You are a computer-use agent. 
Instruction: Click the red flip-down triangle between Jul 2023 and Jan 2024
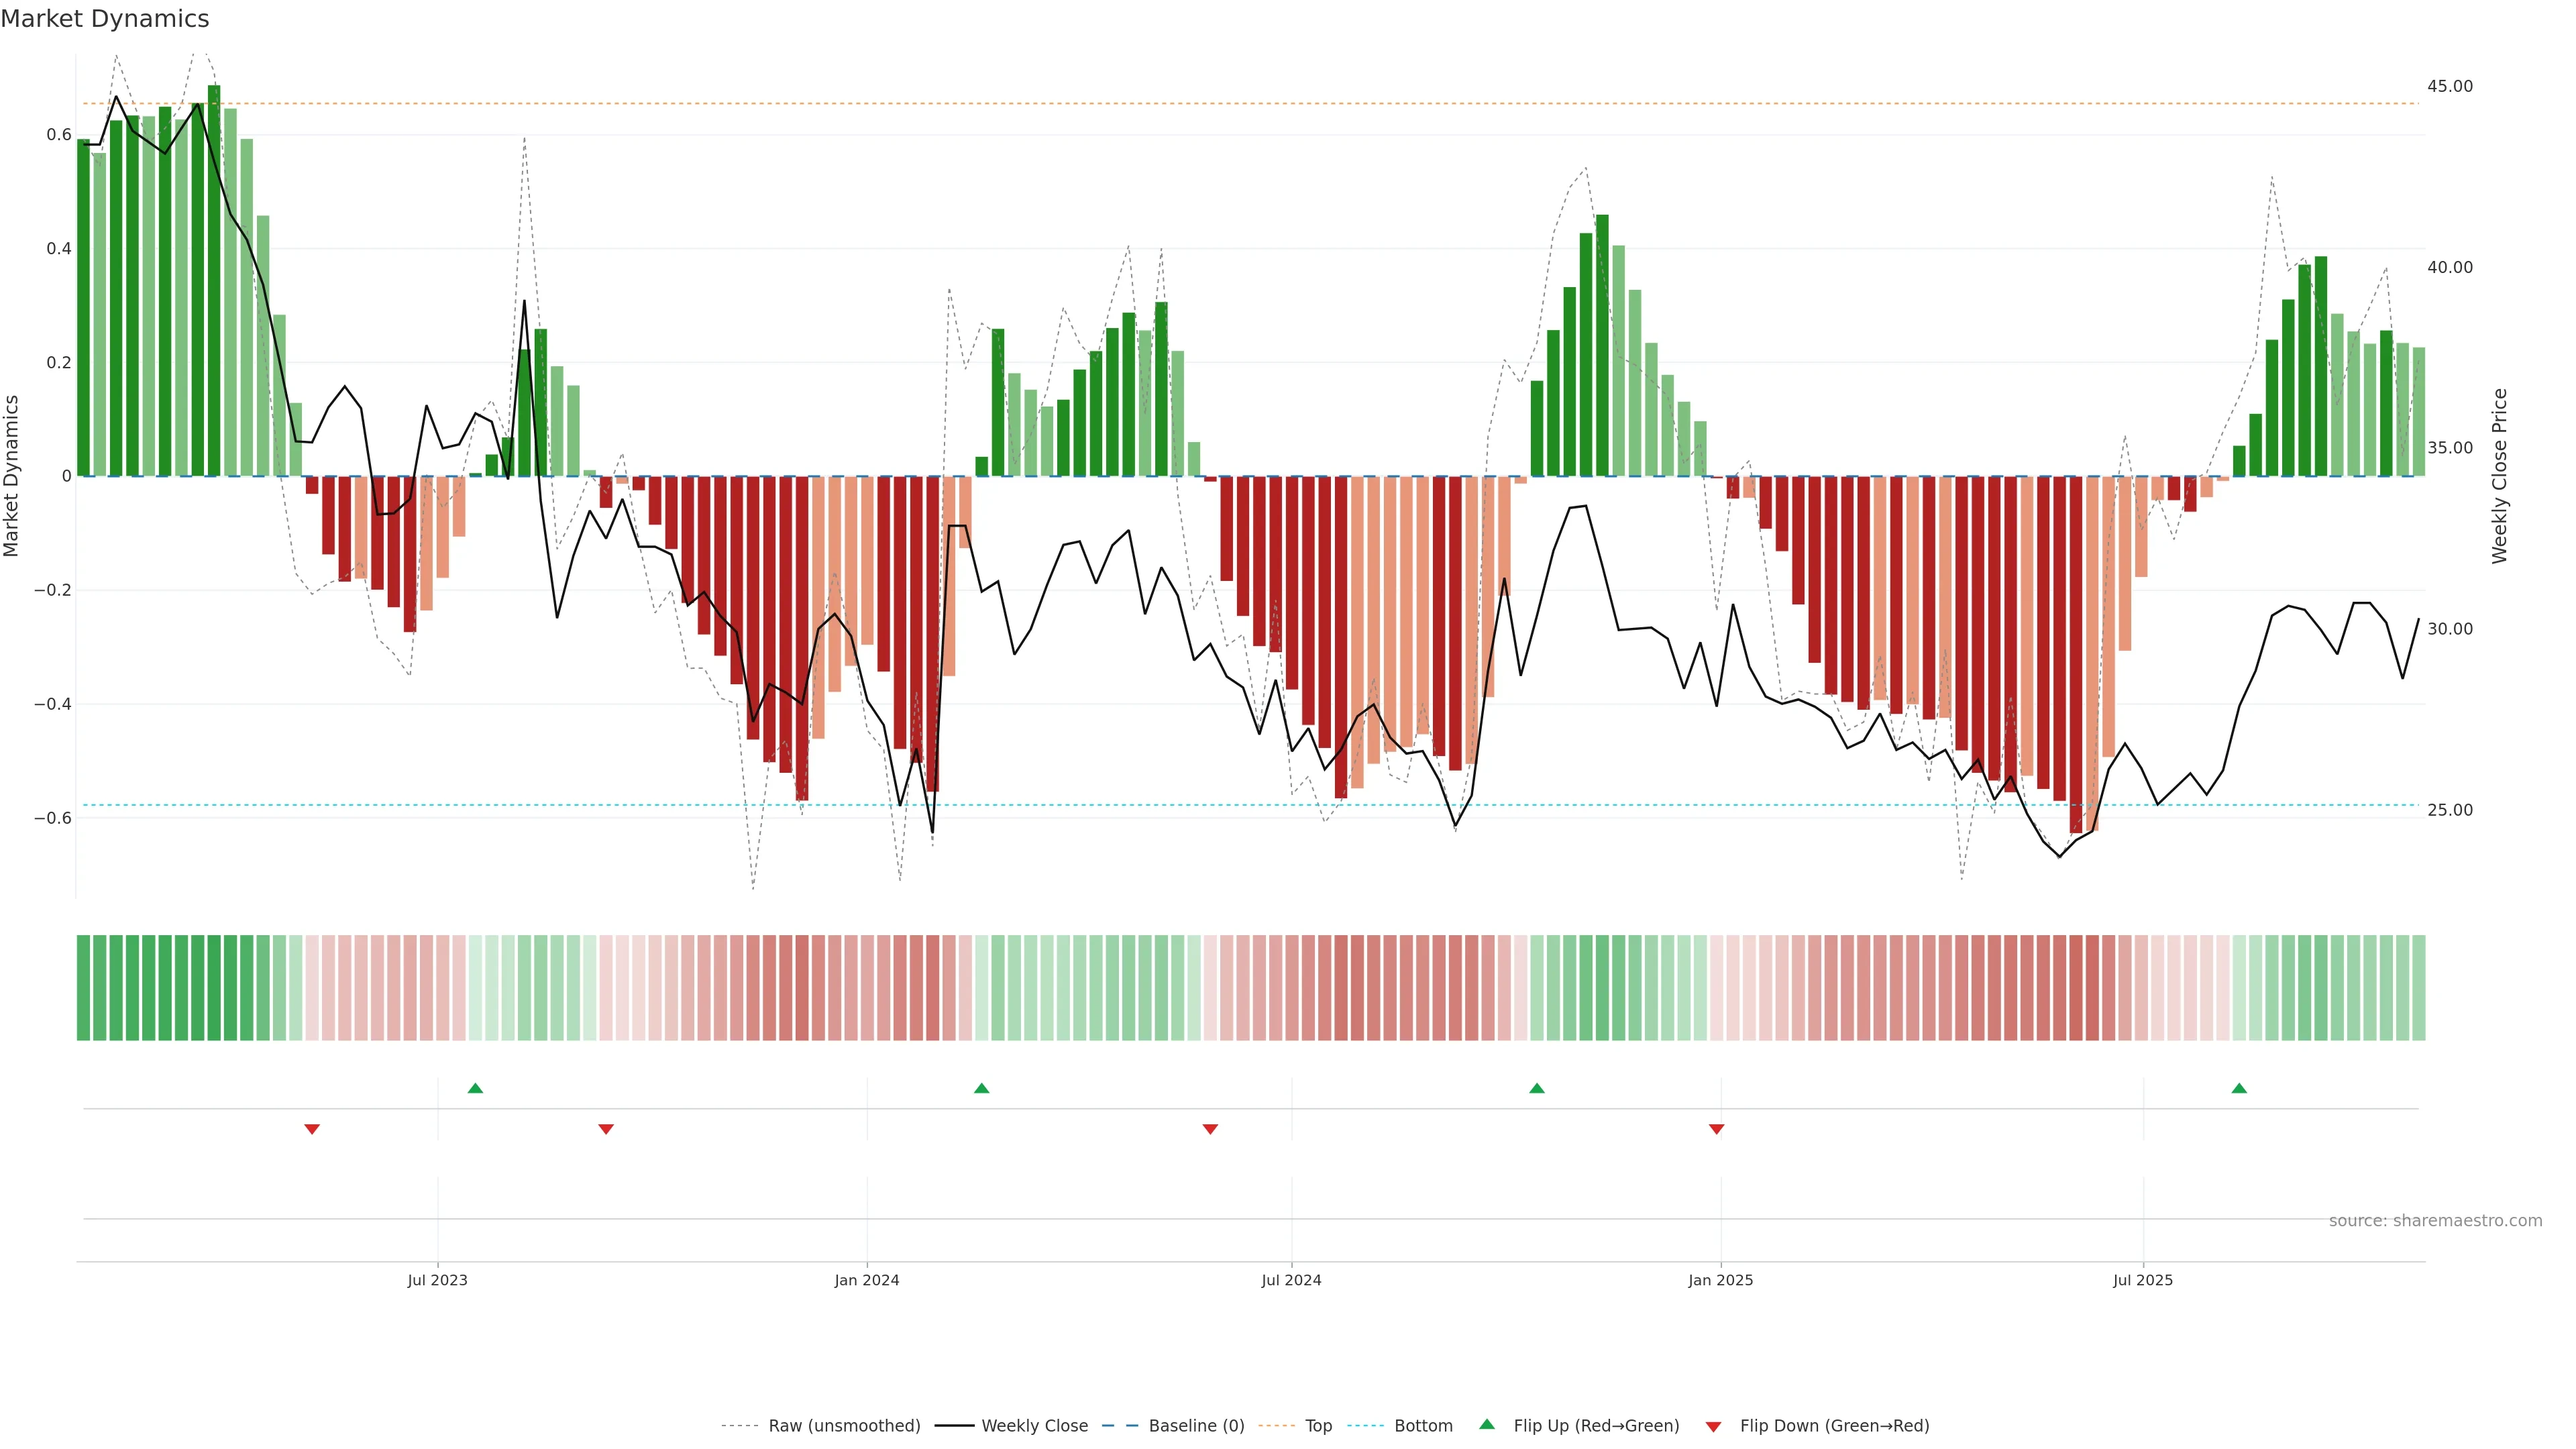[606, 1129]
